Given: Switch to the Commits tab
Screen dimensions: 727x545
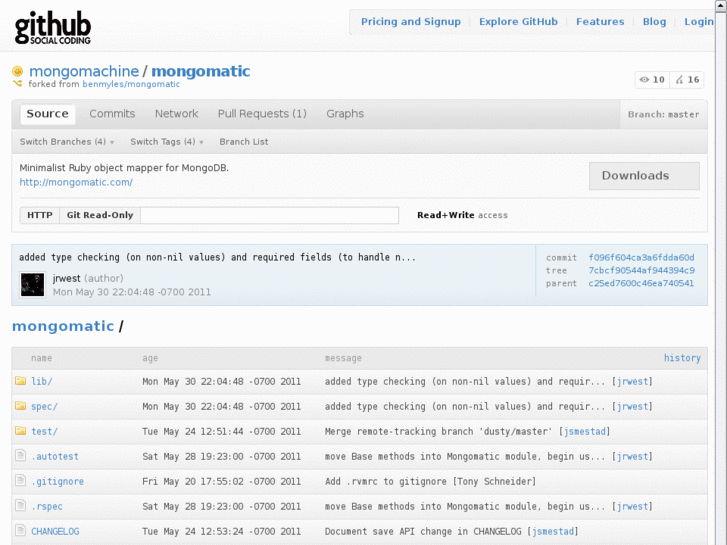Looking at the screenshot, I should (x=112, y=114).
